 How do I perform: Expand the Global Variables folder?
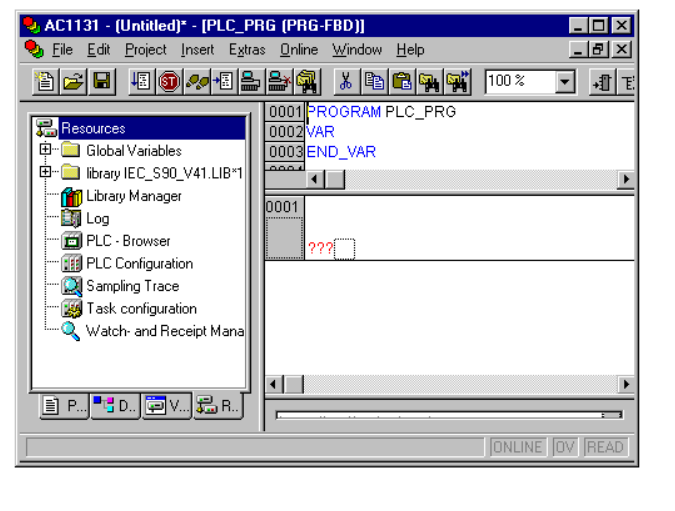(x=45, y=150)
